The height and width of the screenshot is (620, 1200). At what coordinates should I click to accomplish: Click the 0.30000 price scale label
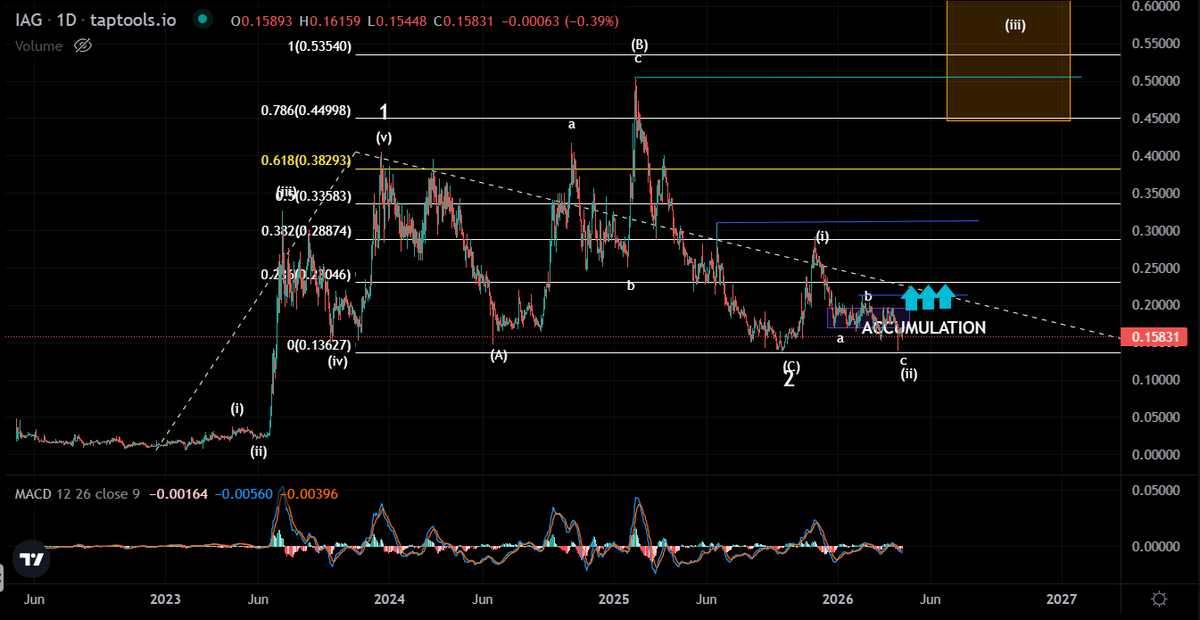tap(1160, 231)
